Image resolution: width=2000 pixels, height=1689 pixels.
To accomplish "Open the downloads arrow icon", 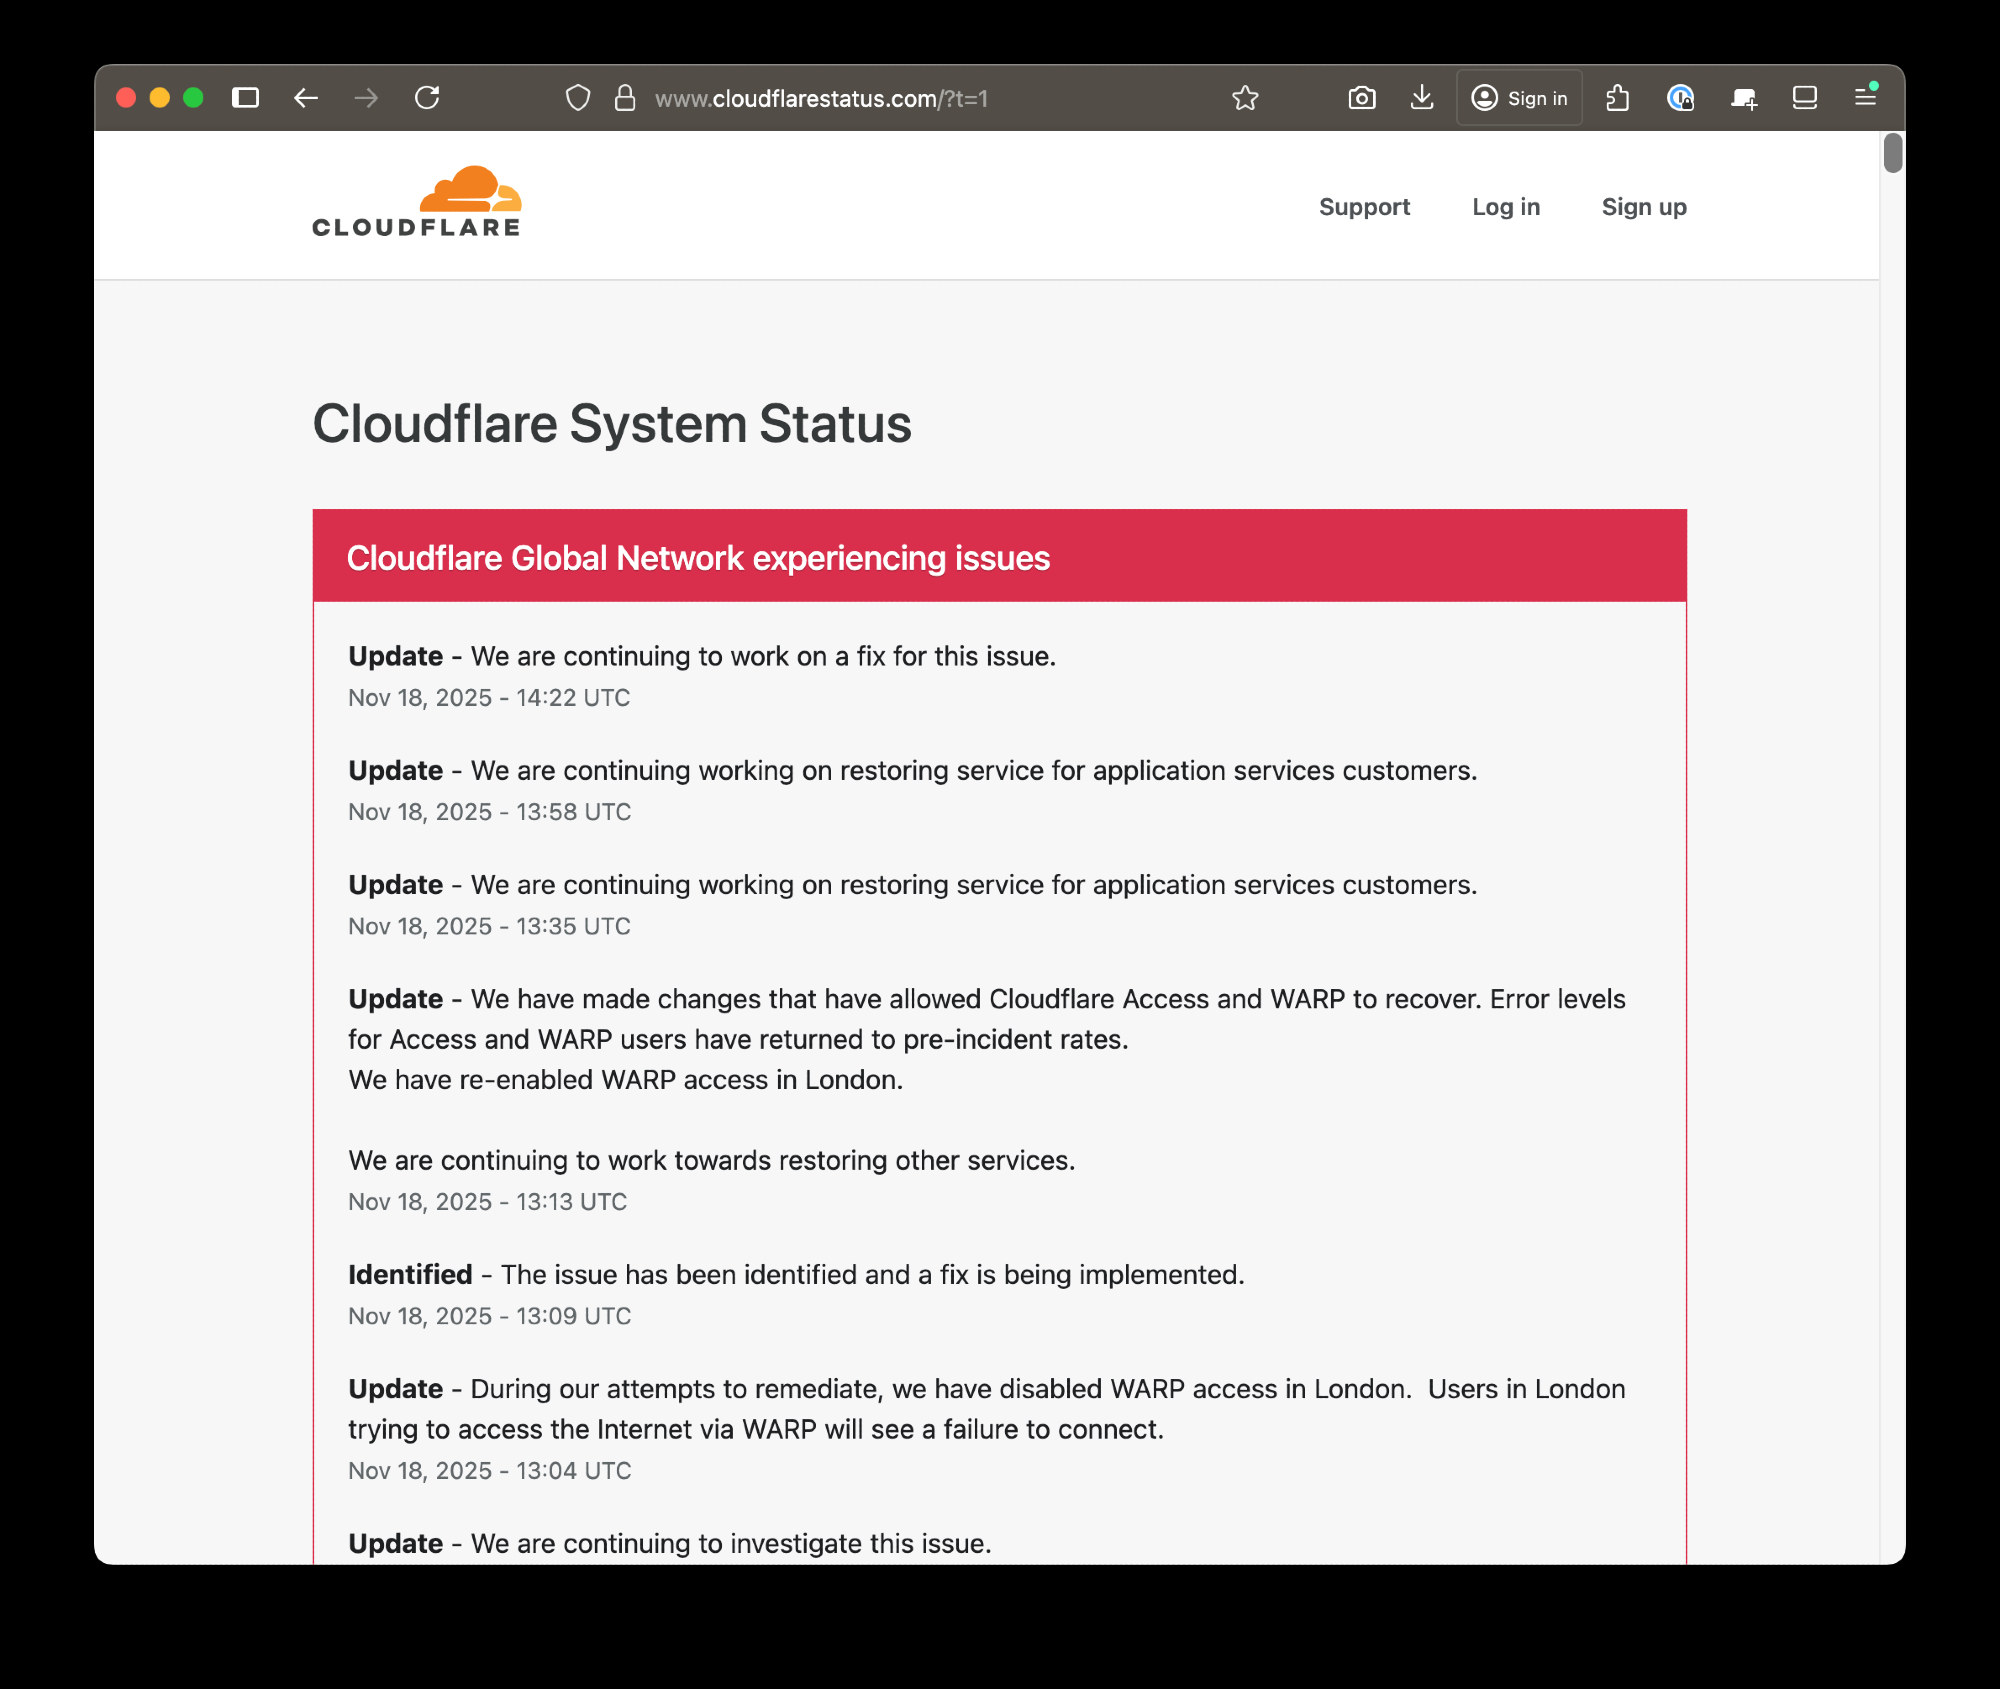I will coord(1421,98).
